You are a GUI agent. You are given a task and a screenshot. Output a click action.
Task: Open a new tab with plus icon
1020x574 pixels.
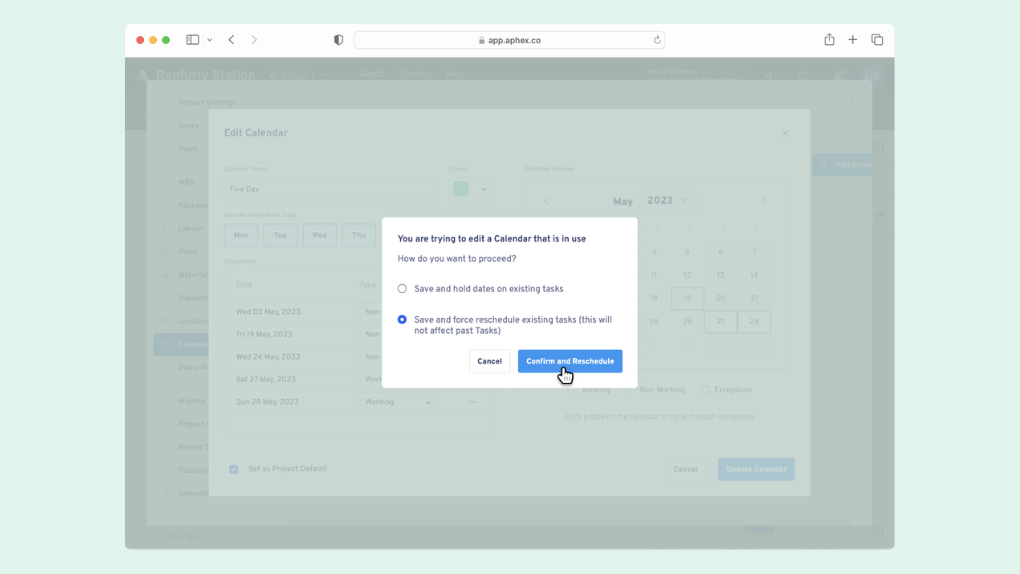click(853, 40)
